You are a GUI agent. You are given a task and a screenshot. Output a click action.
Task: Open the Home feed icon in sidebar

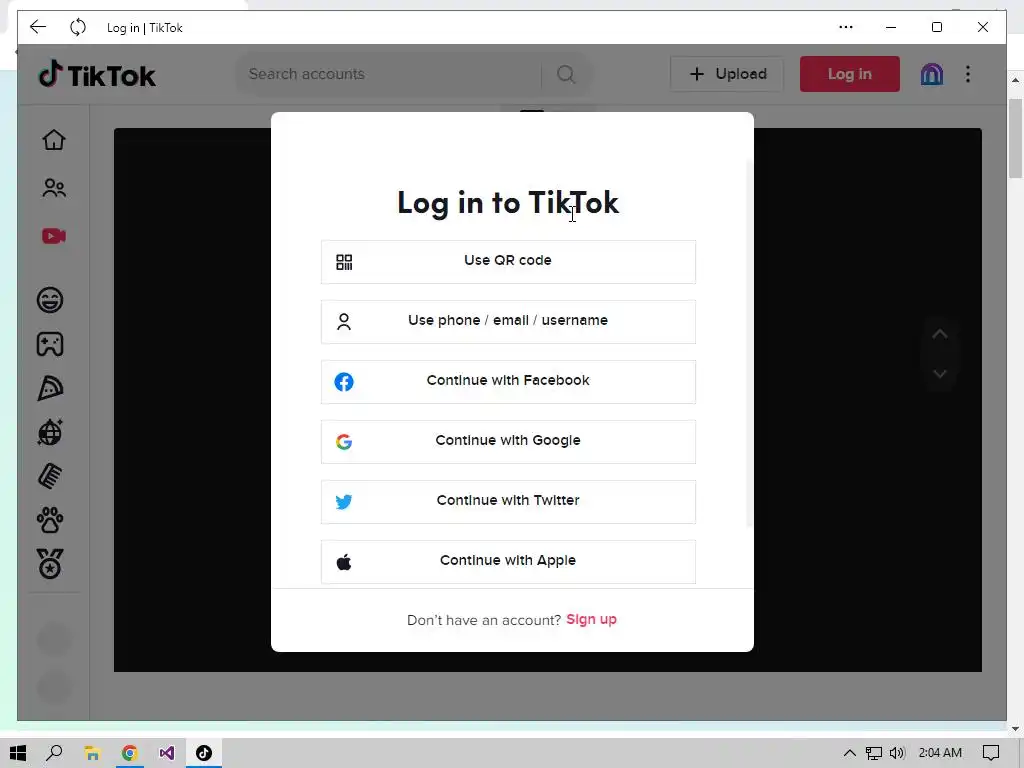(54, 140)
